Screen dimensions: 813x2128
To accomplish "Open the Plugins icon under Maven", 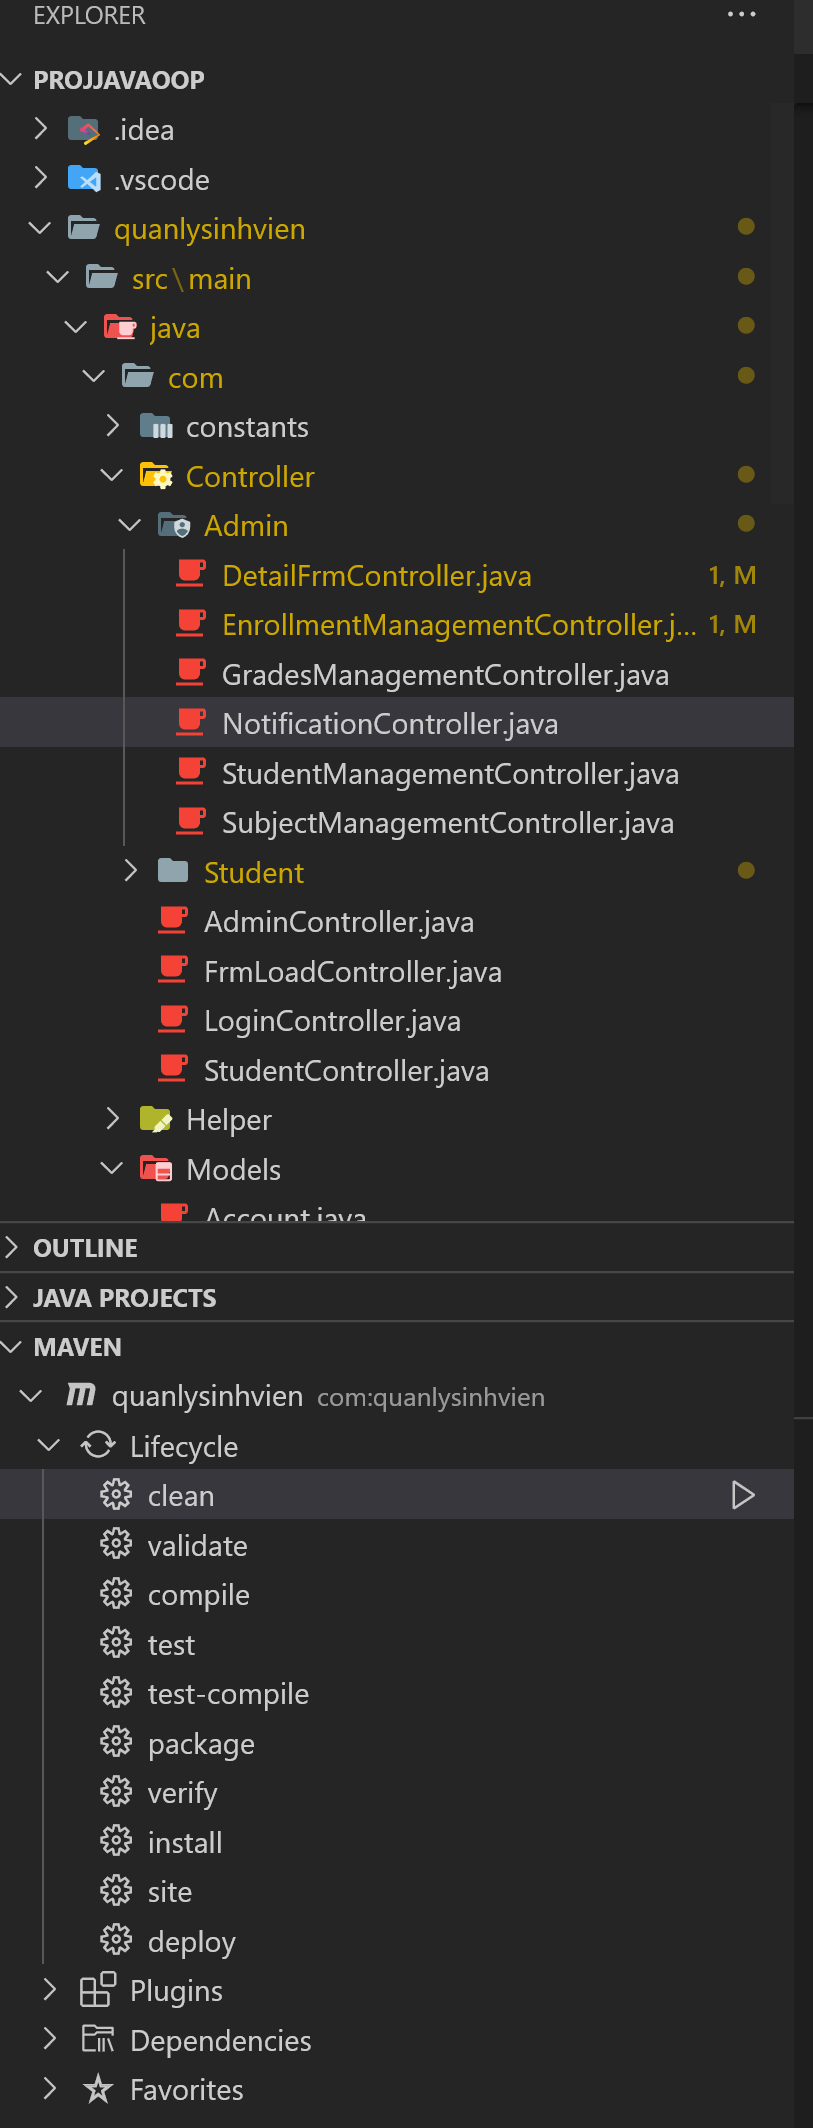I will [x=96, y=1989].
